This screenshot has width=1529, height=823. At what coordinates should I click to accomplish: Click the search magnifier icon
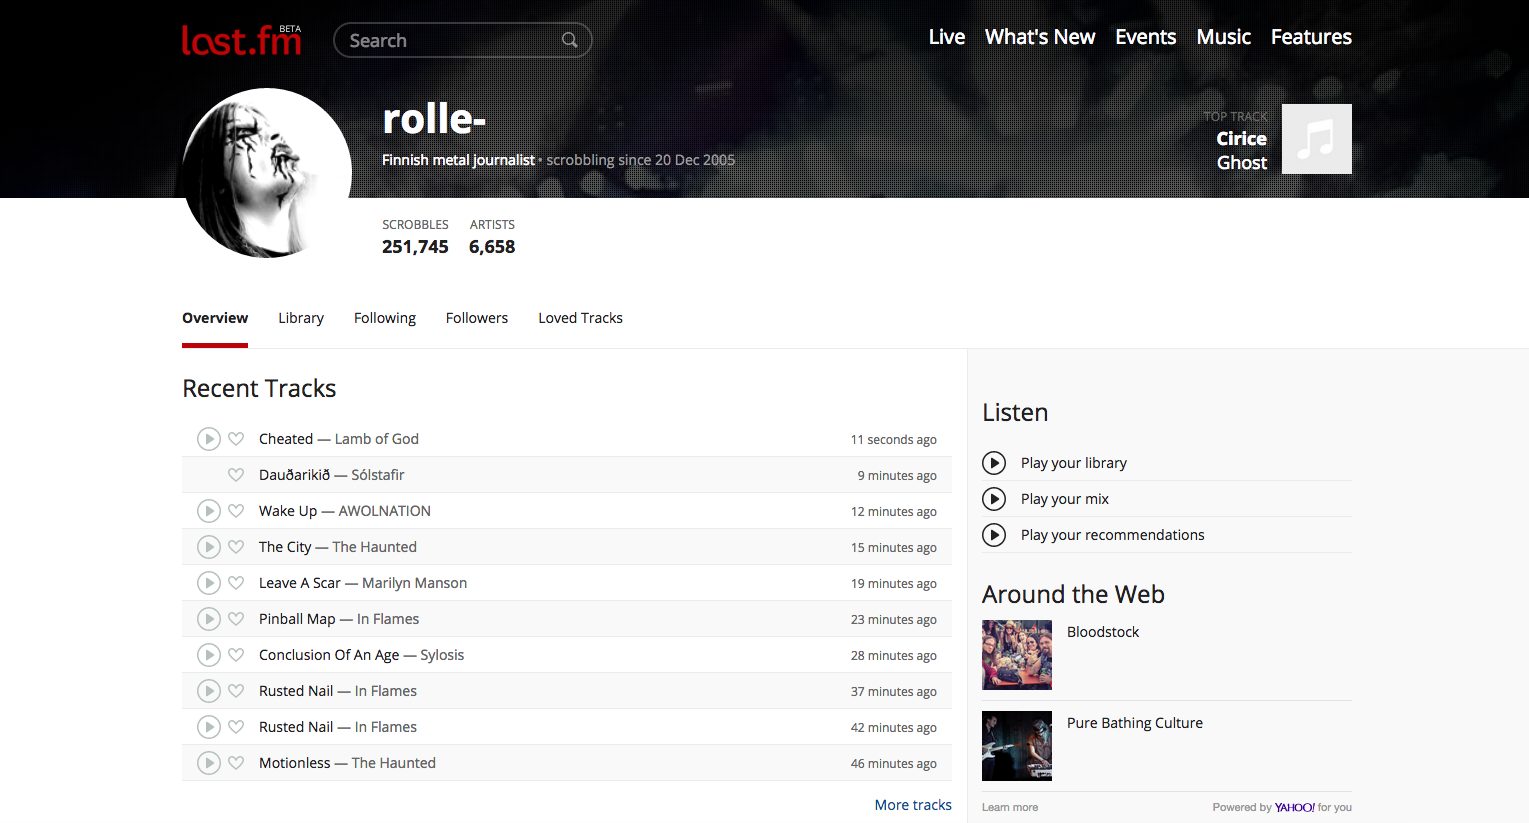point(569,40)
